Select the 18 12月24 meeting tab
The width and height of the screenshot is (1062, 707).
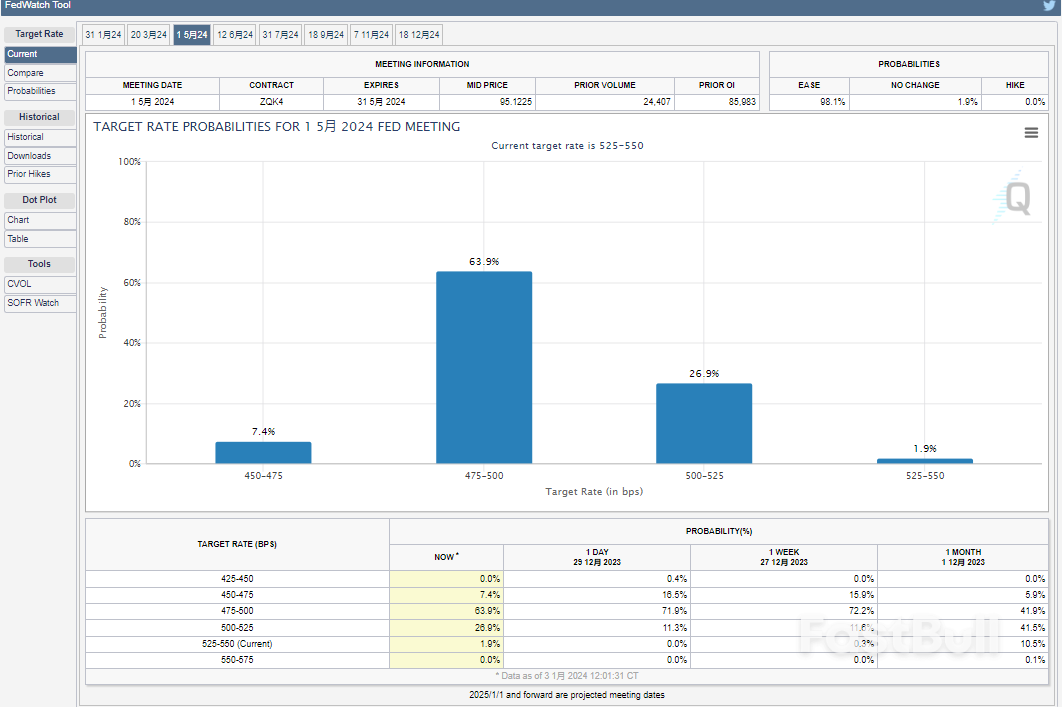[x=419, y=35]
